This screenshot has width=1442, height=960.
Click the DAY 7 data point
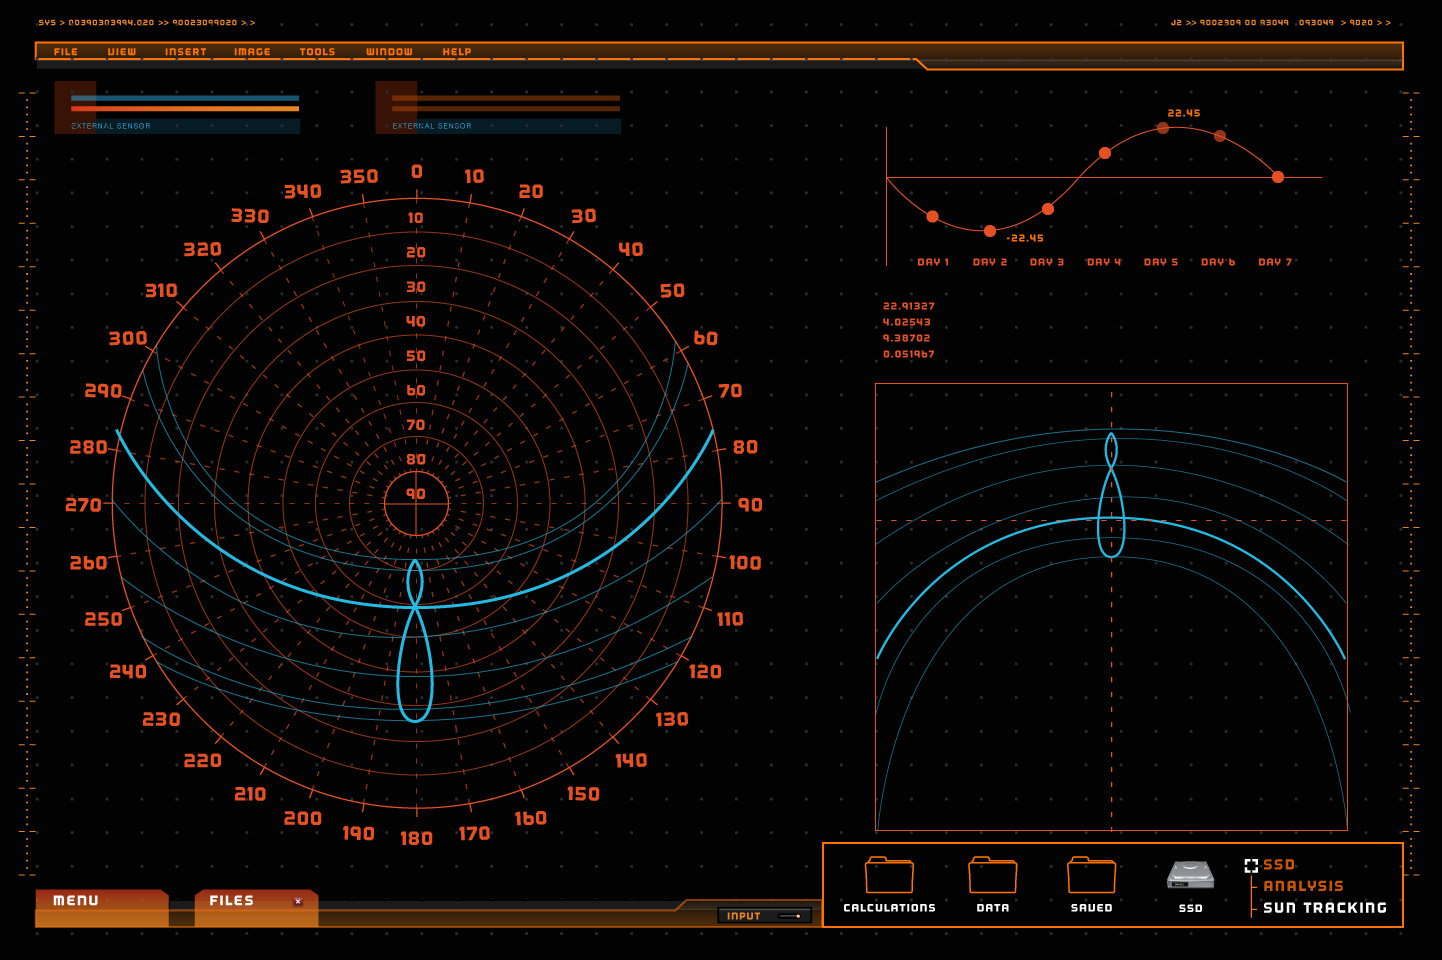click(1278, 177)
